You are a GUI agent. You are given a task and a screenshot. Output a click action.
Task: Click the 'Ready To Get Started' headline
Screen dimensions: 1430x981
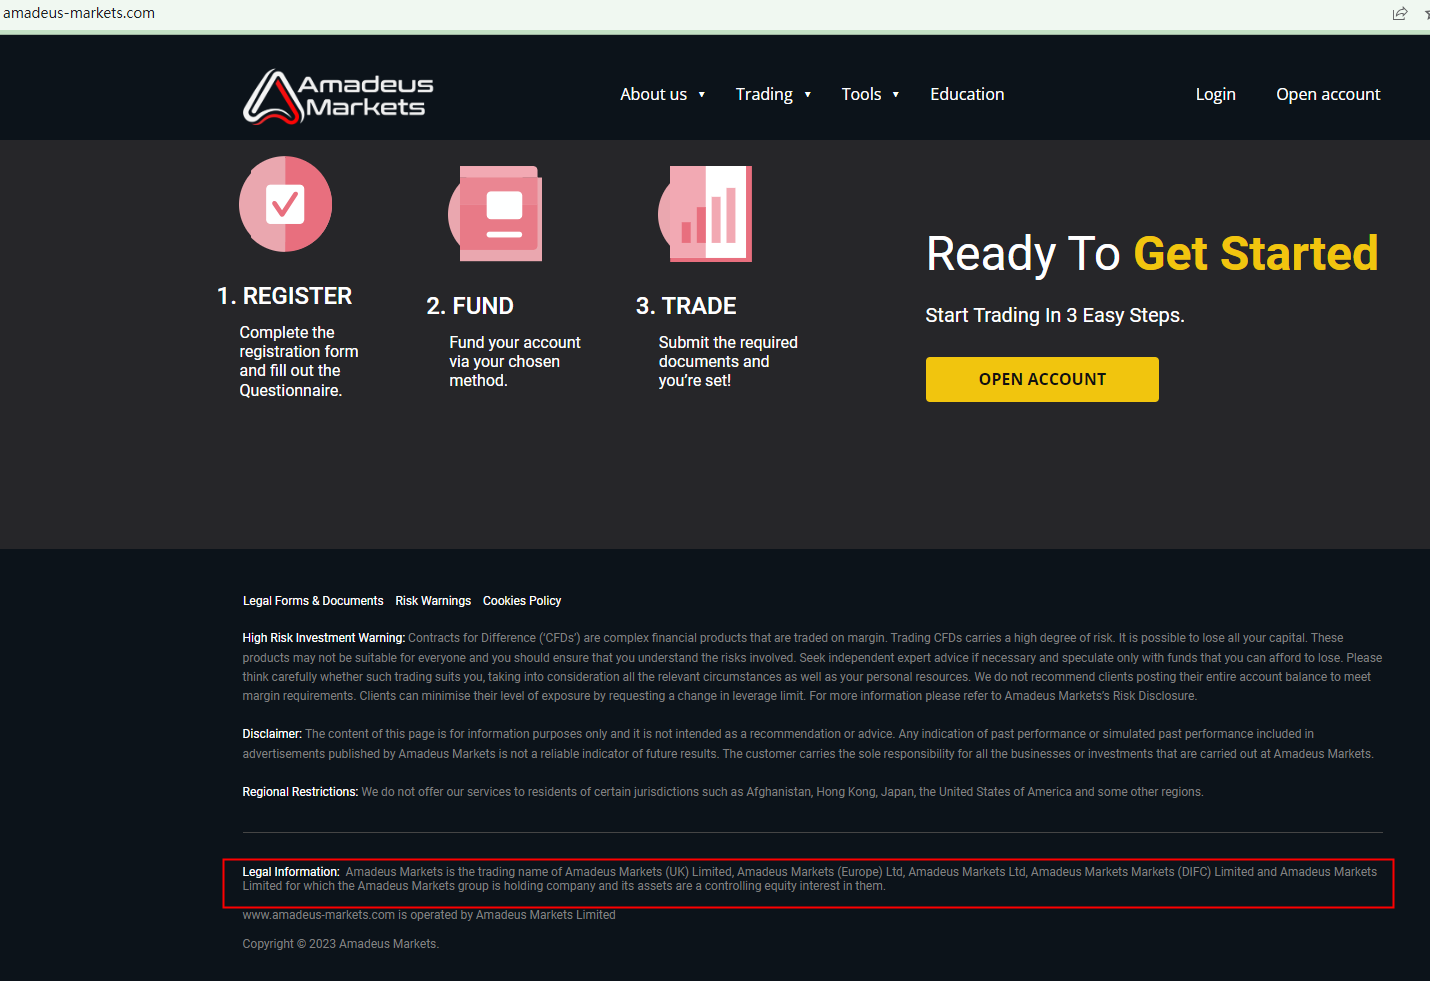[x=1152, y=254]
